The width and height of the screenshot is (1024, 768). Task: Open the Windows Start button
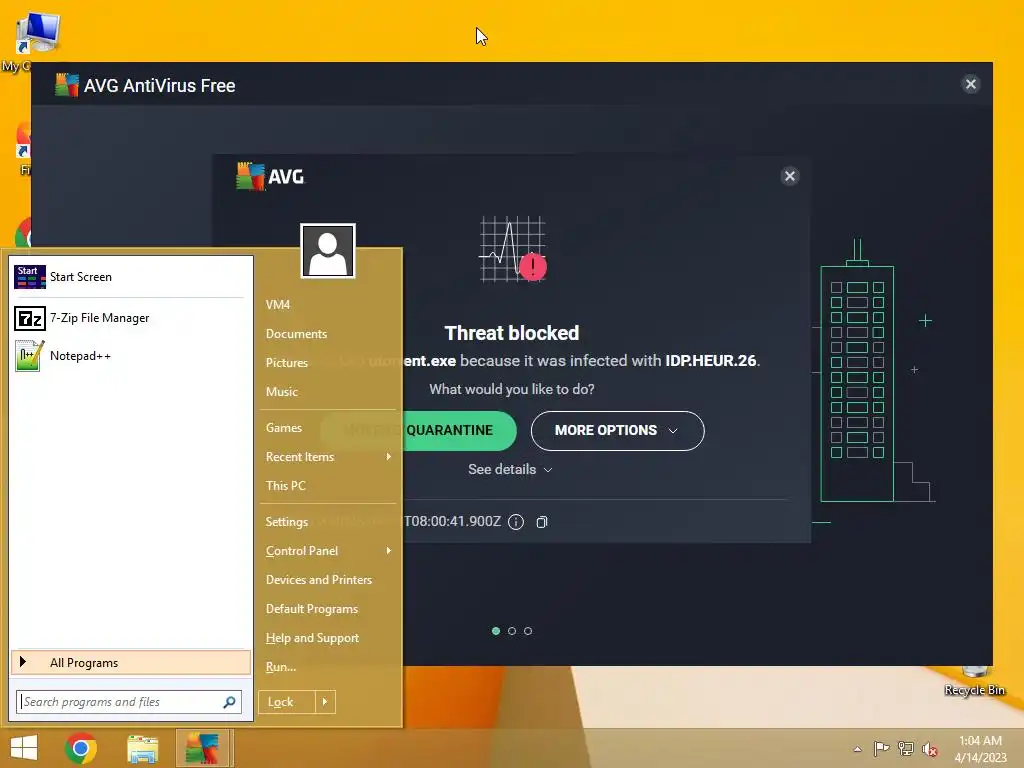coord(24,748)
